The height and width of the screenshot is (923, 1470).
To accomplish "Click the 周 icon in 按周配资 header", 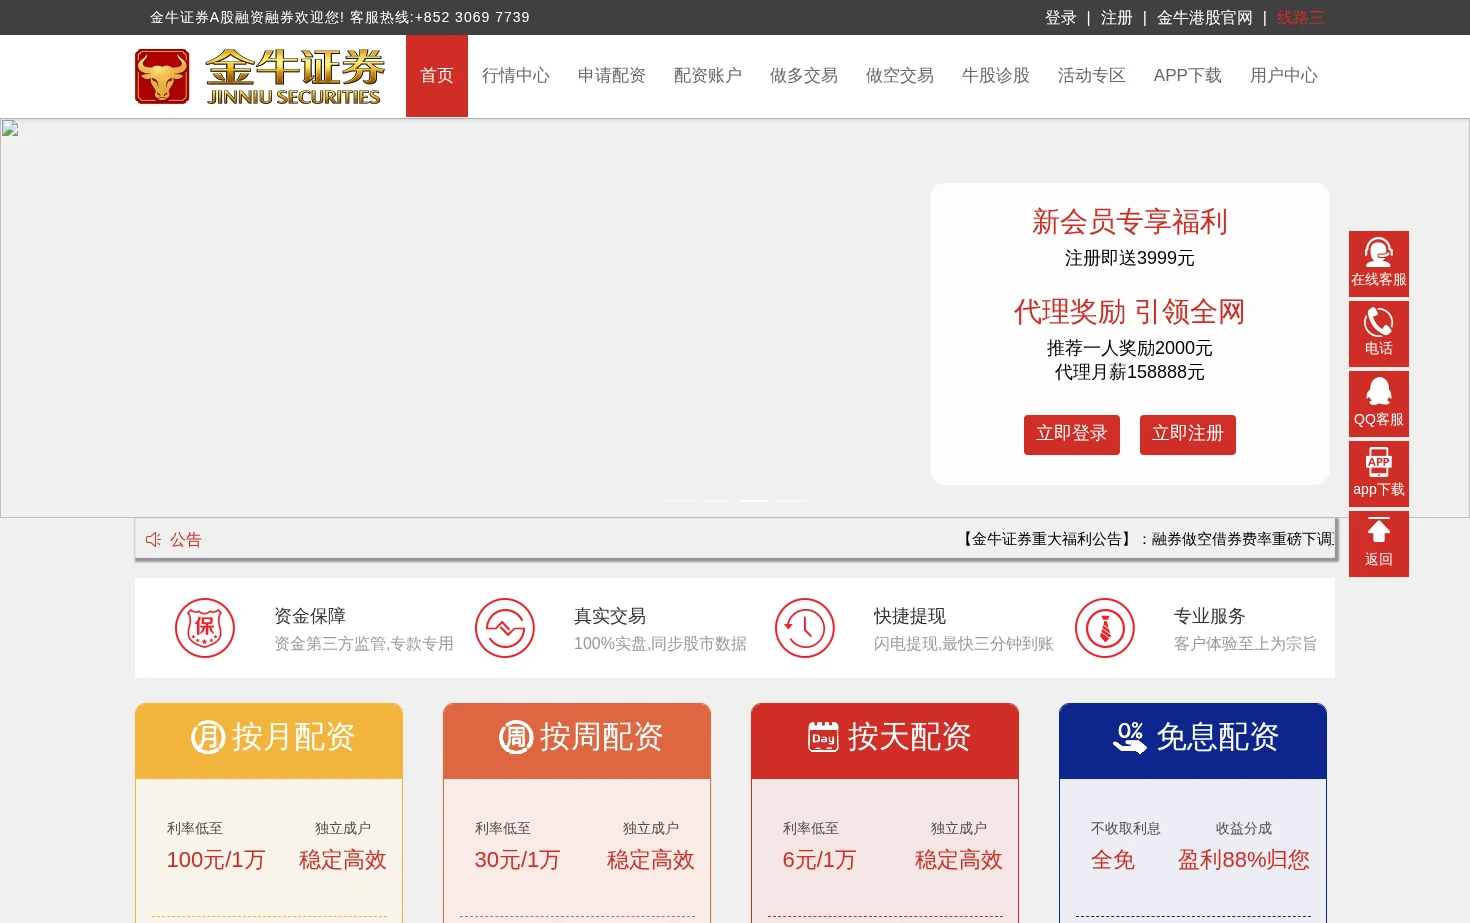I will 516,738.
